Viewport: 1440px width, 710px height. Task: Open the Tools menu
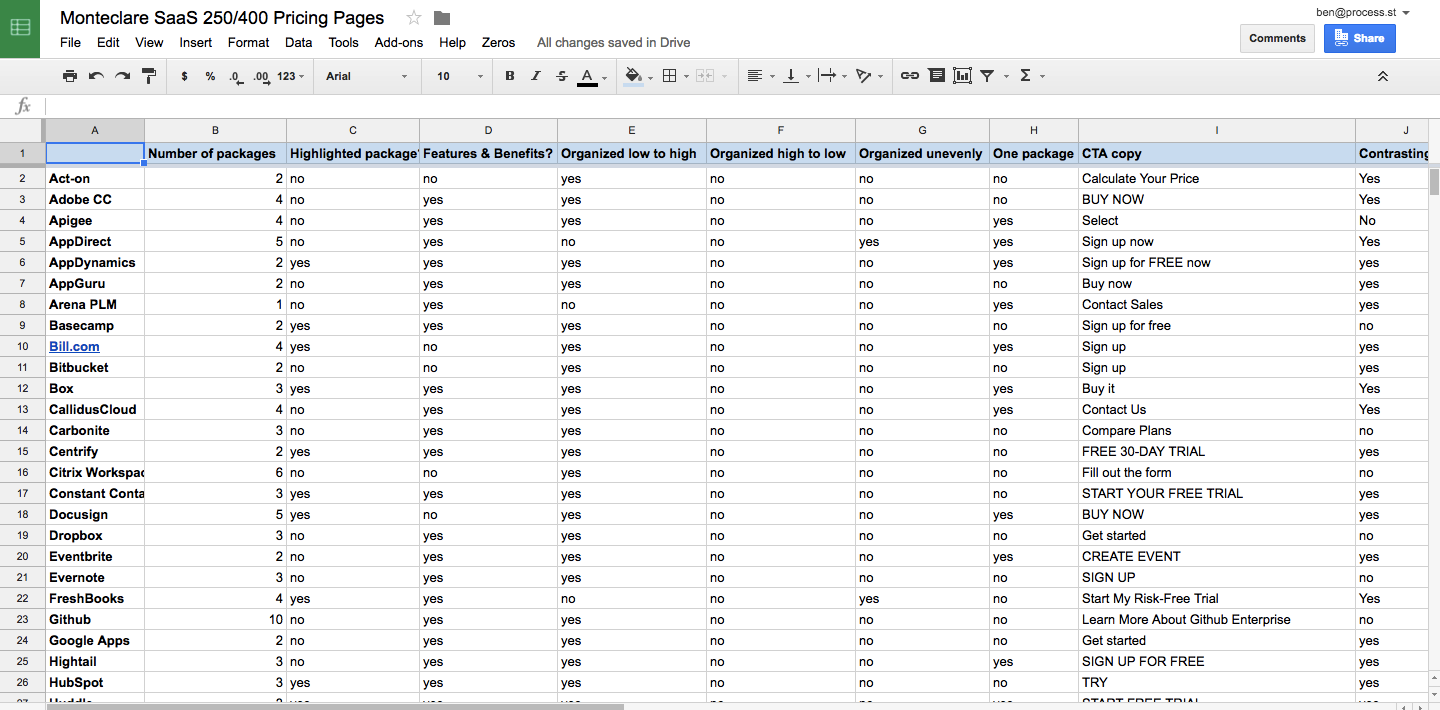tap(343, 43)
